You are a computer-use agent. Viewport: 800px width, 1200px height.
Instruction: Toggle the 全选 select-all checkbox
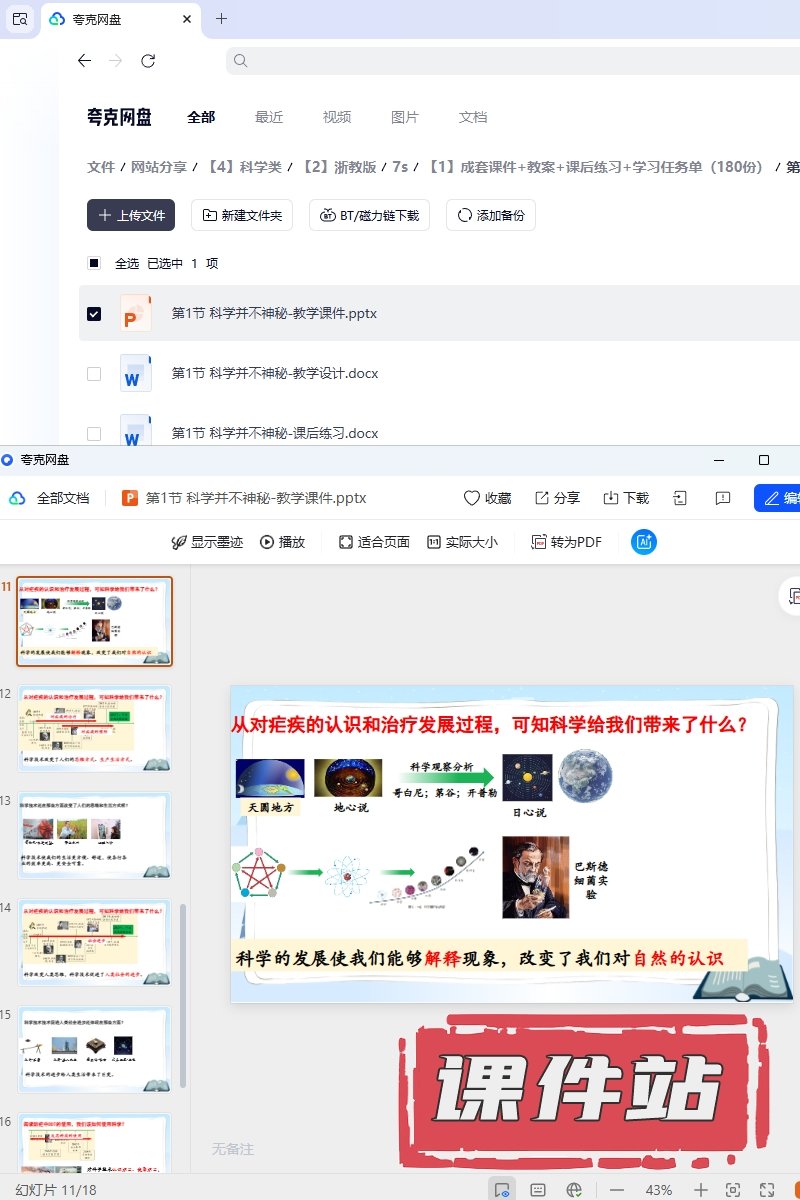[x=94, y=264]
